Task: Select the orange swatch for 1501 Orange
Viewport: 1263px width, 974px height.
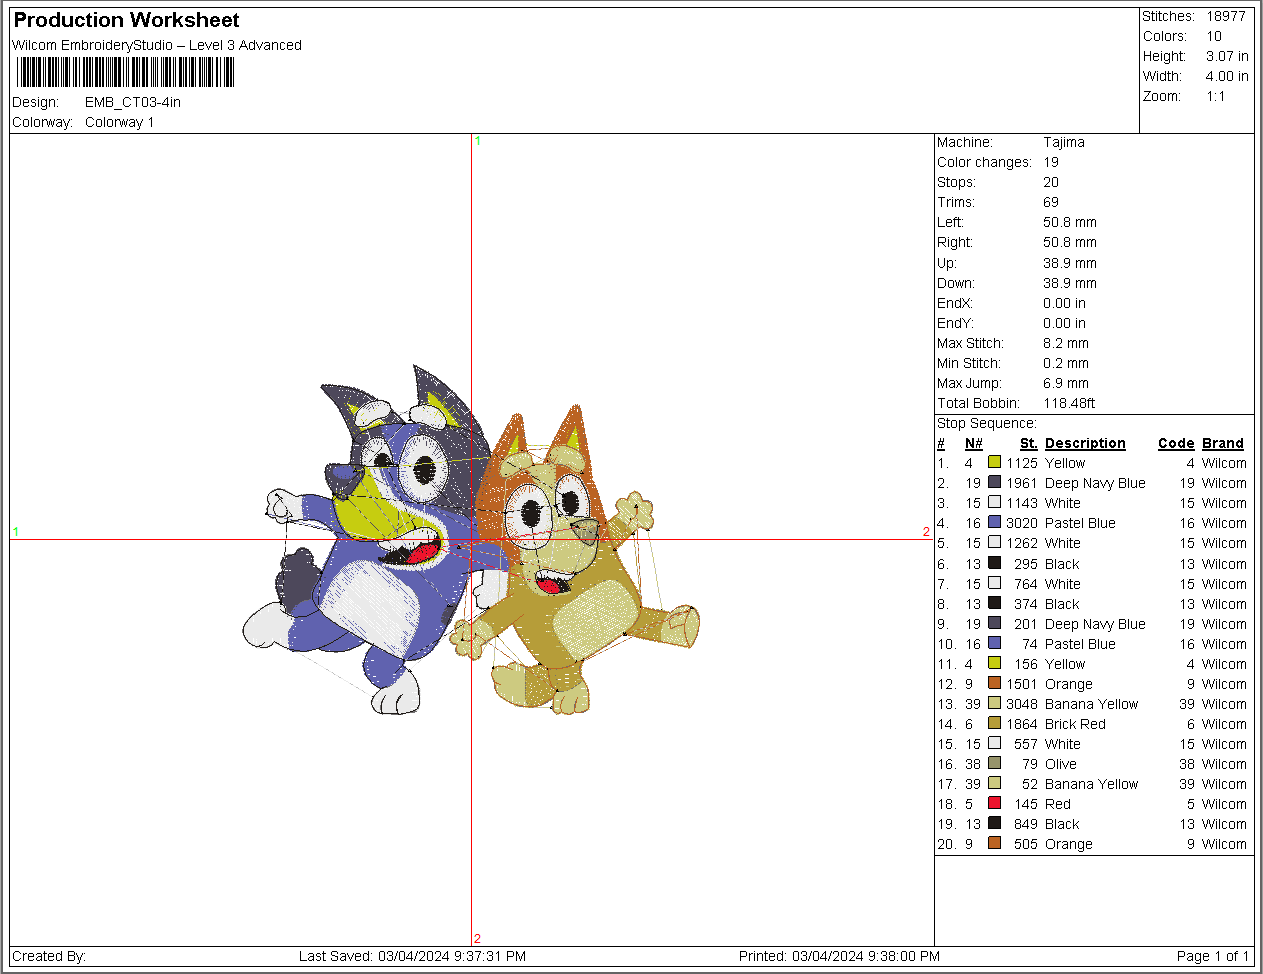Action: (994, 683)
